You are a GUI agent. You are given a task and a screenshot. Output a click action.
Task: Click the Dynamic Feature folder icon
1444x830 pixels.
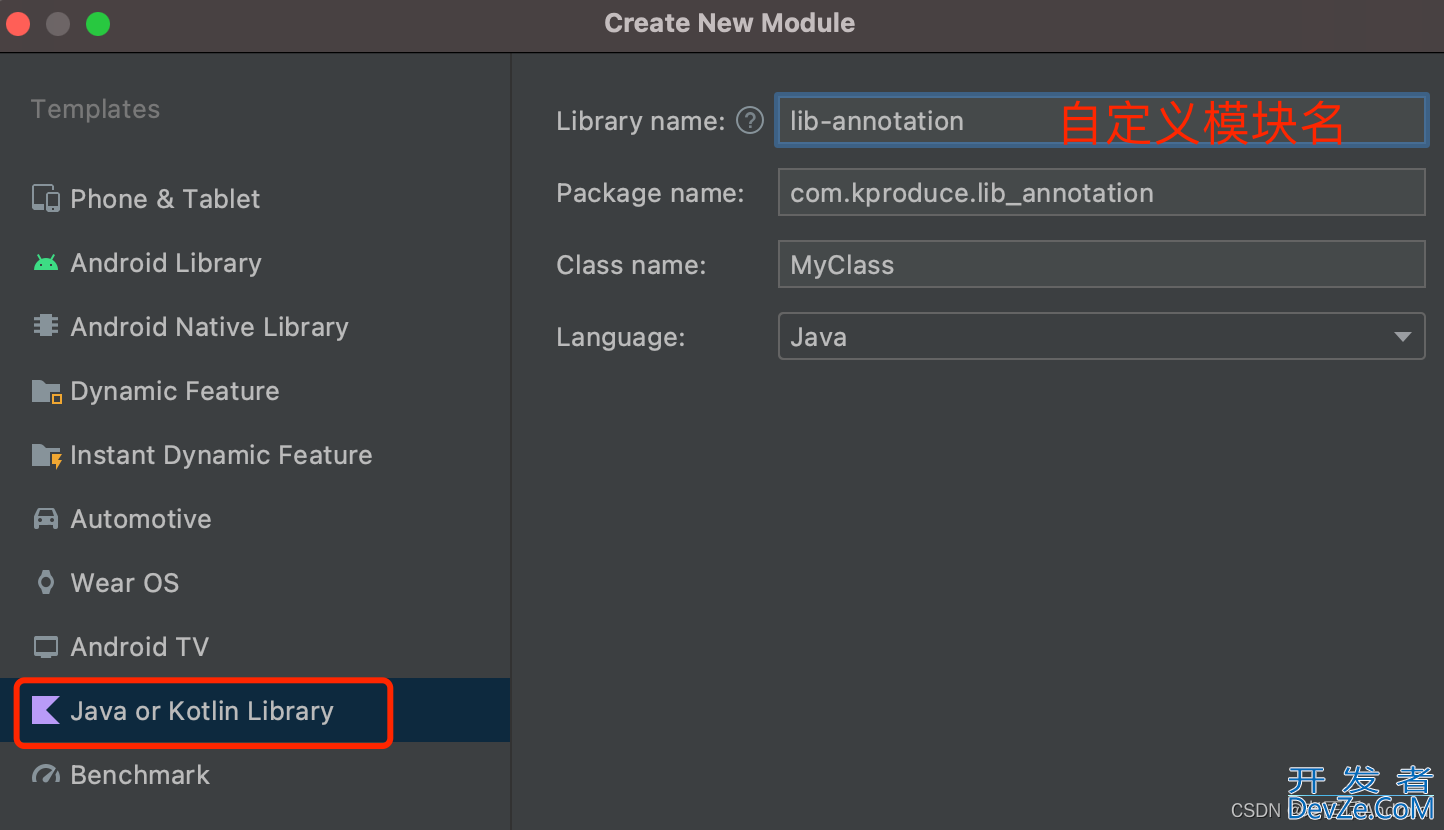pos(46,391)
